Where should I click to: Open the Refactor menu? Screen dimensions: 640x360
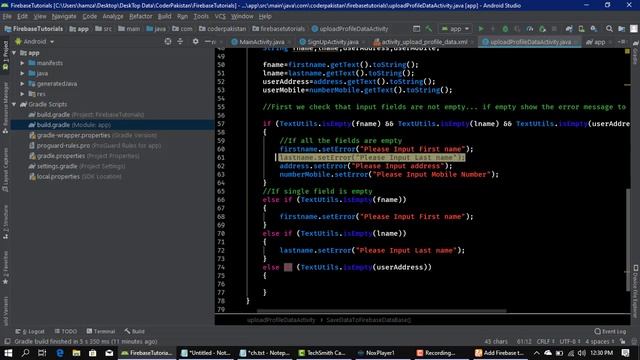click(140, 16)
